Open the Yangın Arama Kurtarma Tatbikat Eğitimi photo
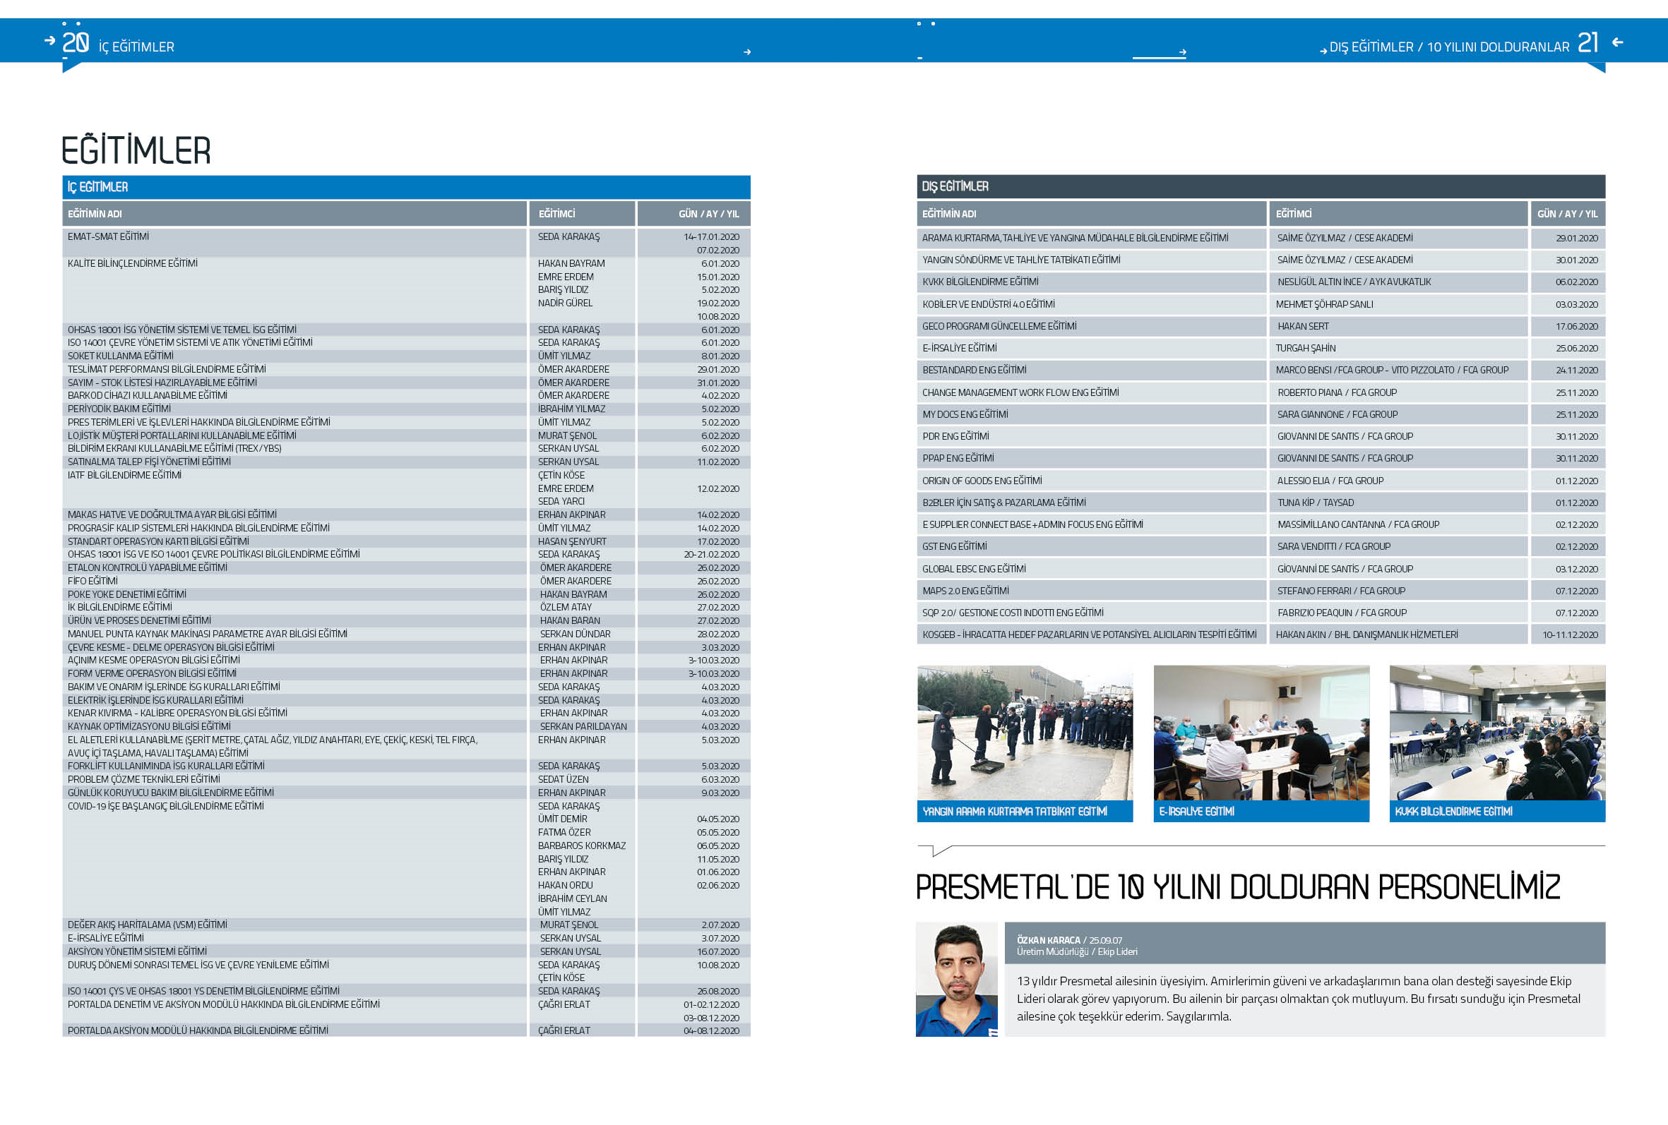This screenshot has height=1125, width=1668. pyautogui.click(x=1024, y=733)
